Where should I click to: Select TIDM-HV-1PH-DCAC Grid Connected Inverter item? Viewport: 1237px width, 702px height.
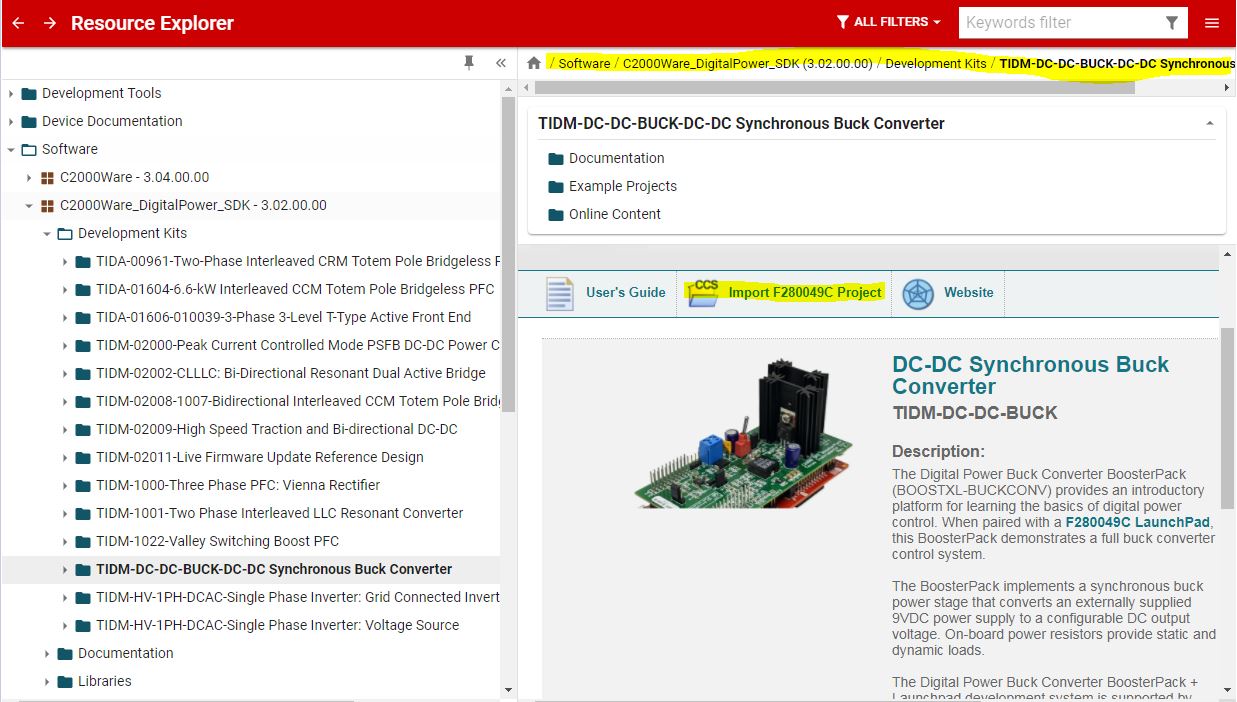tap(298, 597)
